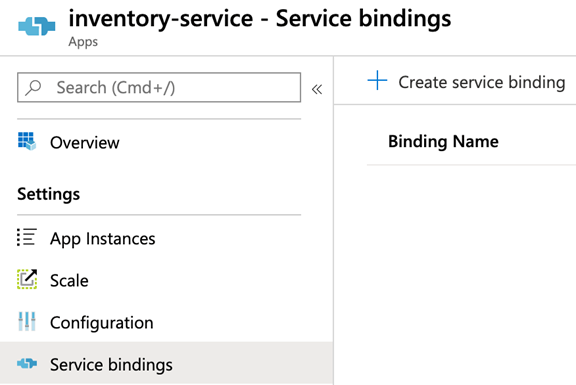Click the Apps subtitle under the title
The image size is (576, 385).
pos(83,42)
